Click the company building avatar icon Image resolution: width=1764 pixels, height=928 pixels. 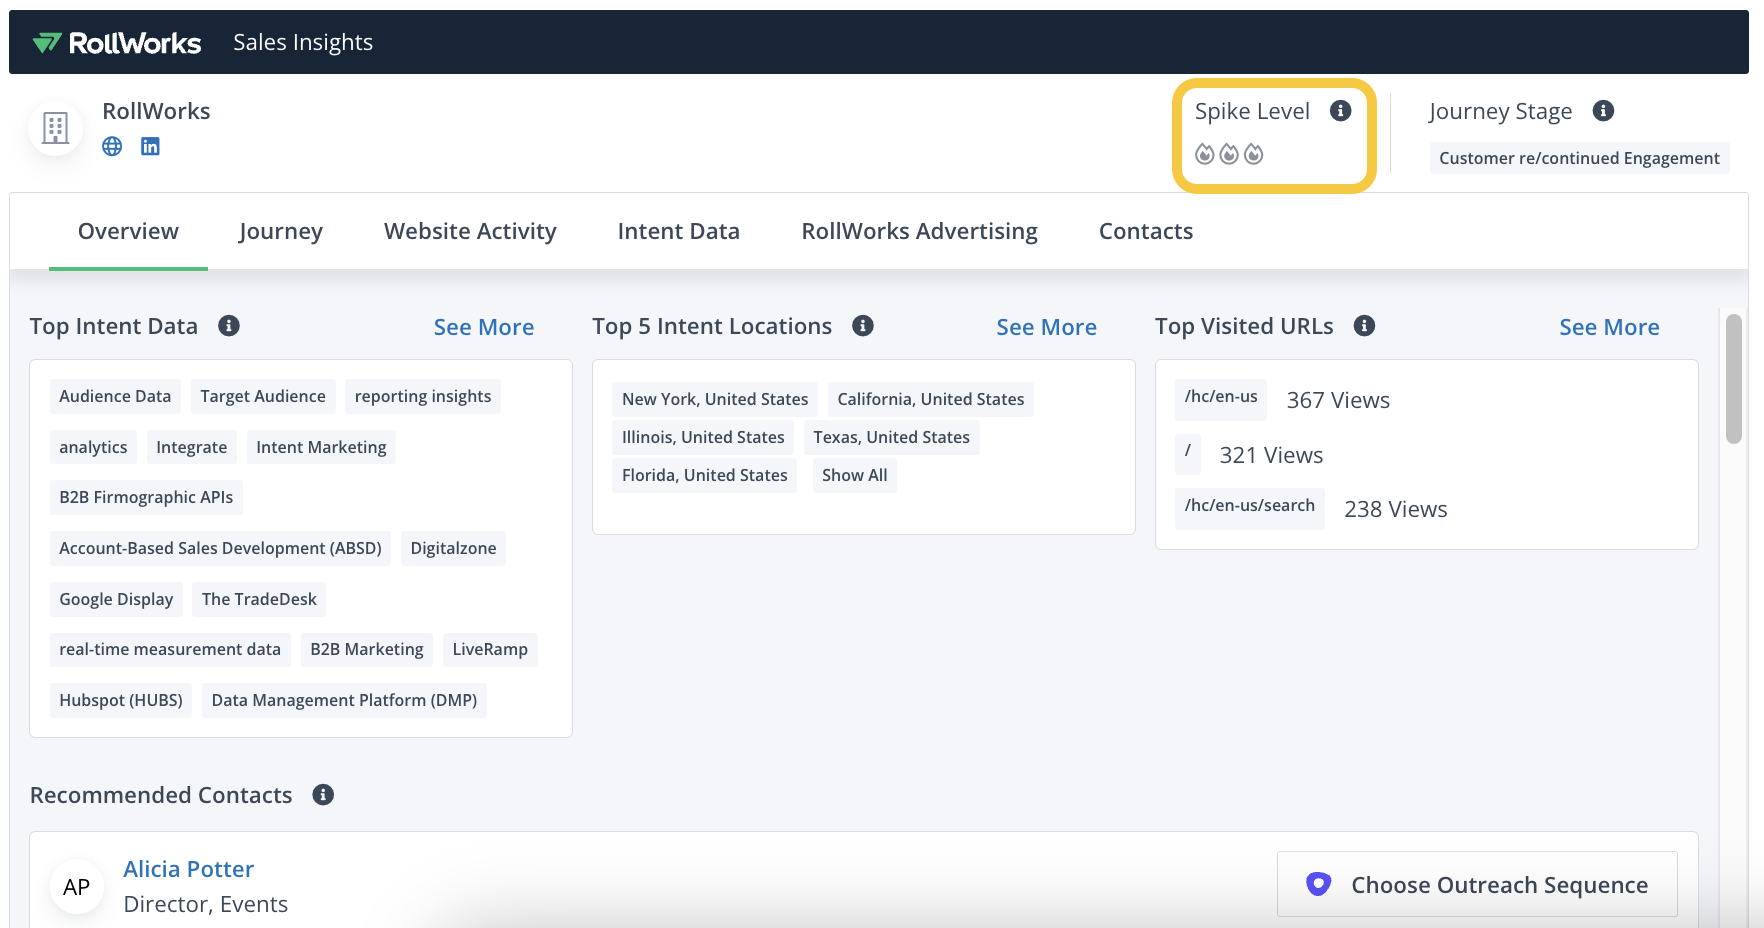click(55, 128)
